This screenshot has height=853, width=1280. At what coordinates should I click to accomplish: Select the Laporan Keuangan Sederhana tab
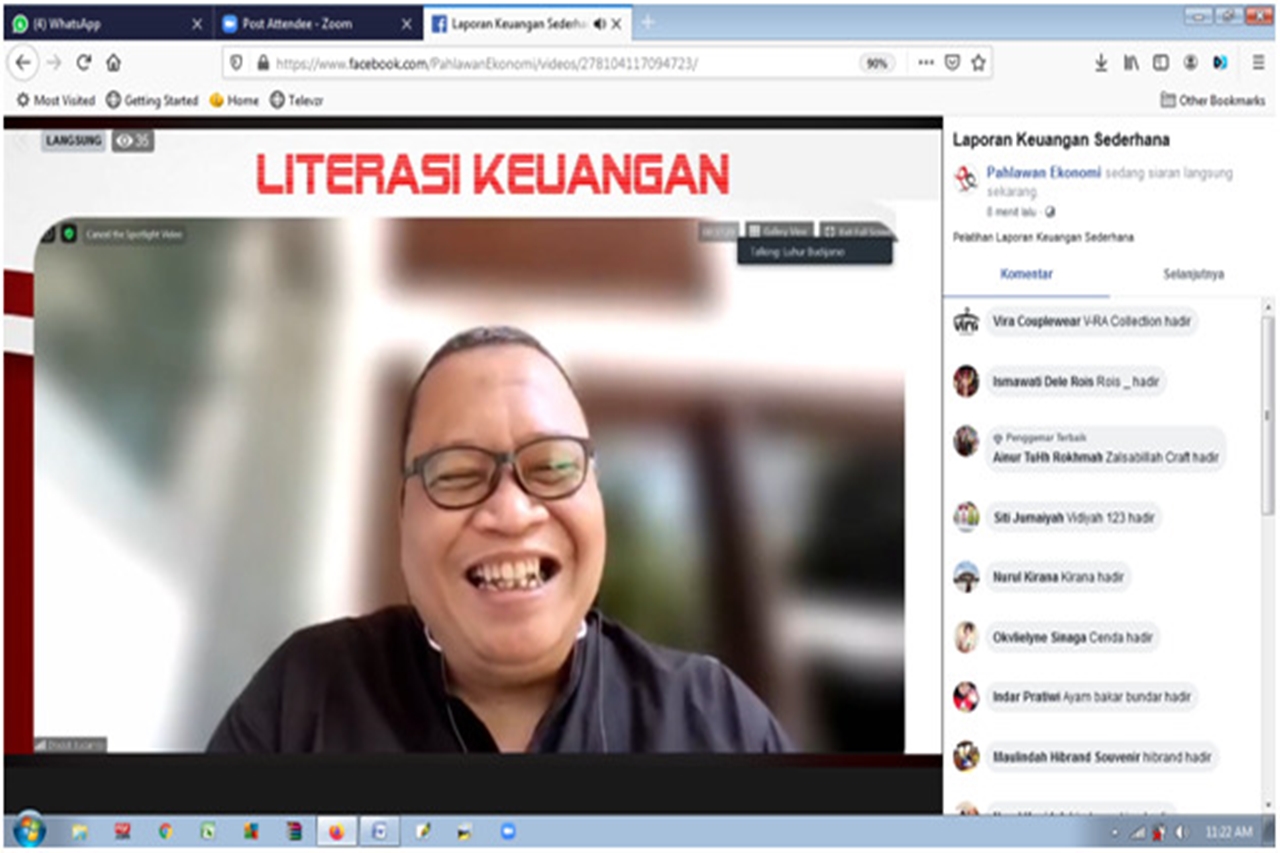point(525,23)
